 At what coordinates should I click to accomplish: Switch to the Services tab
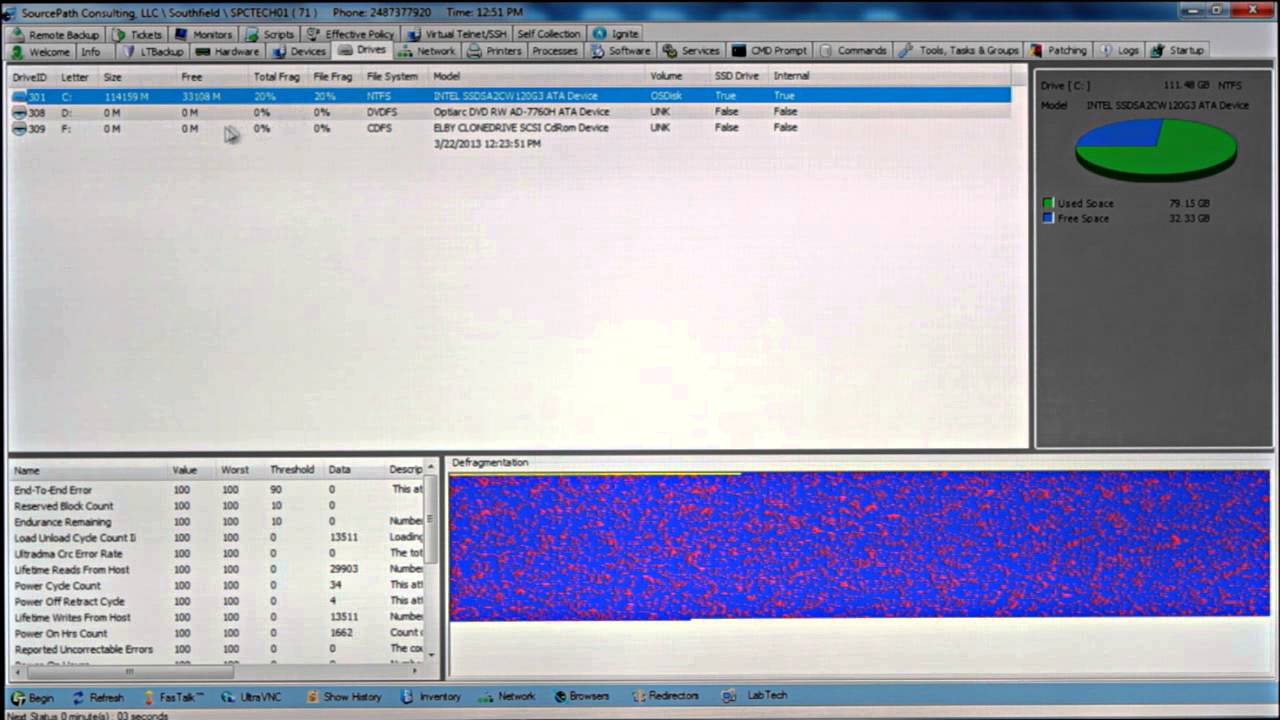(691, 51)
